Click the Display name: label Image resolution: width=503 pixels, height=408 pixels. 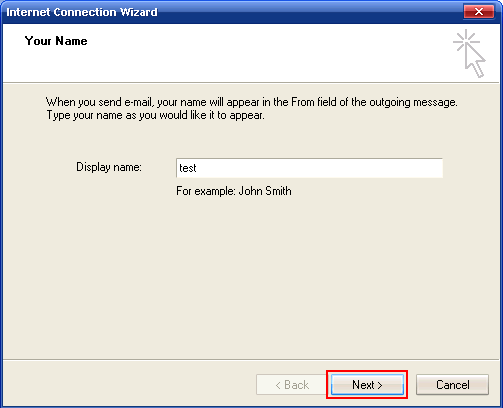pyautogui.click(x=109, y=167)
